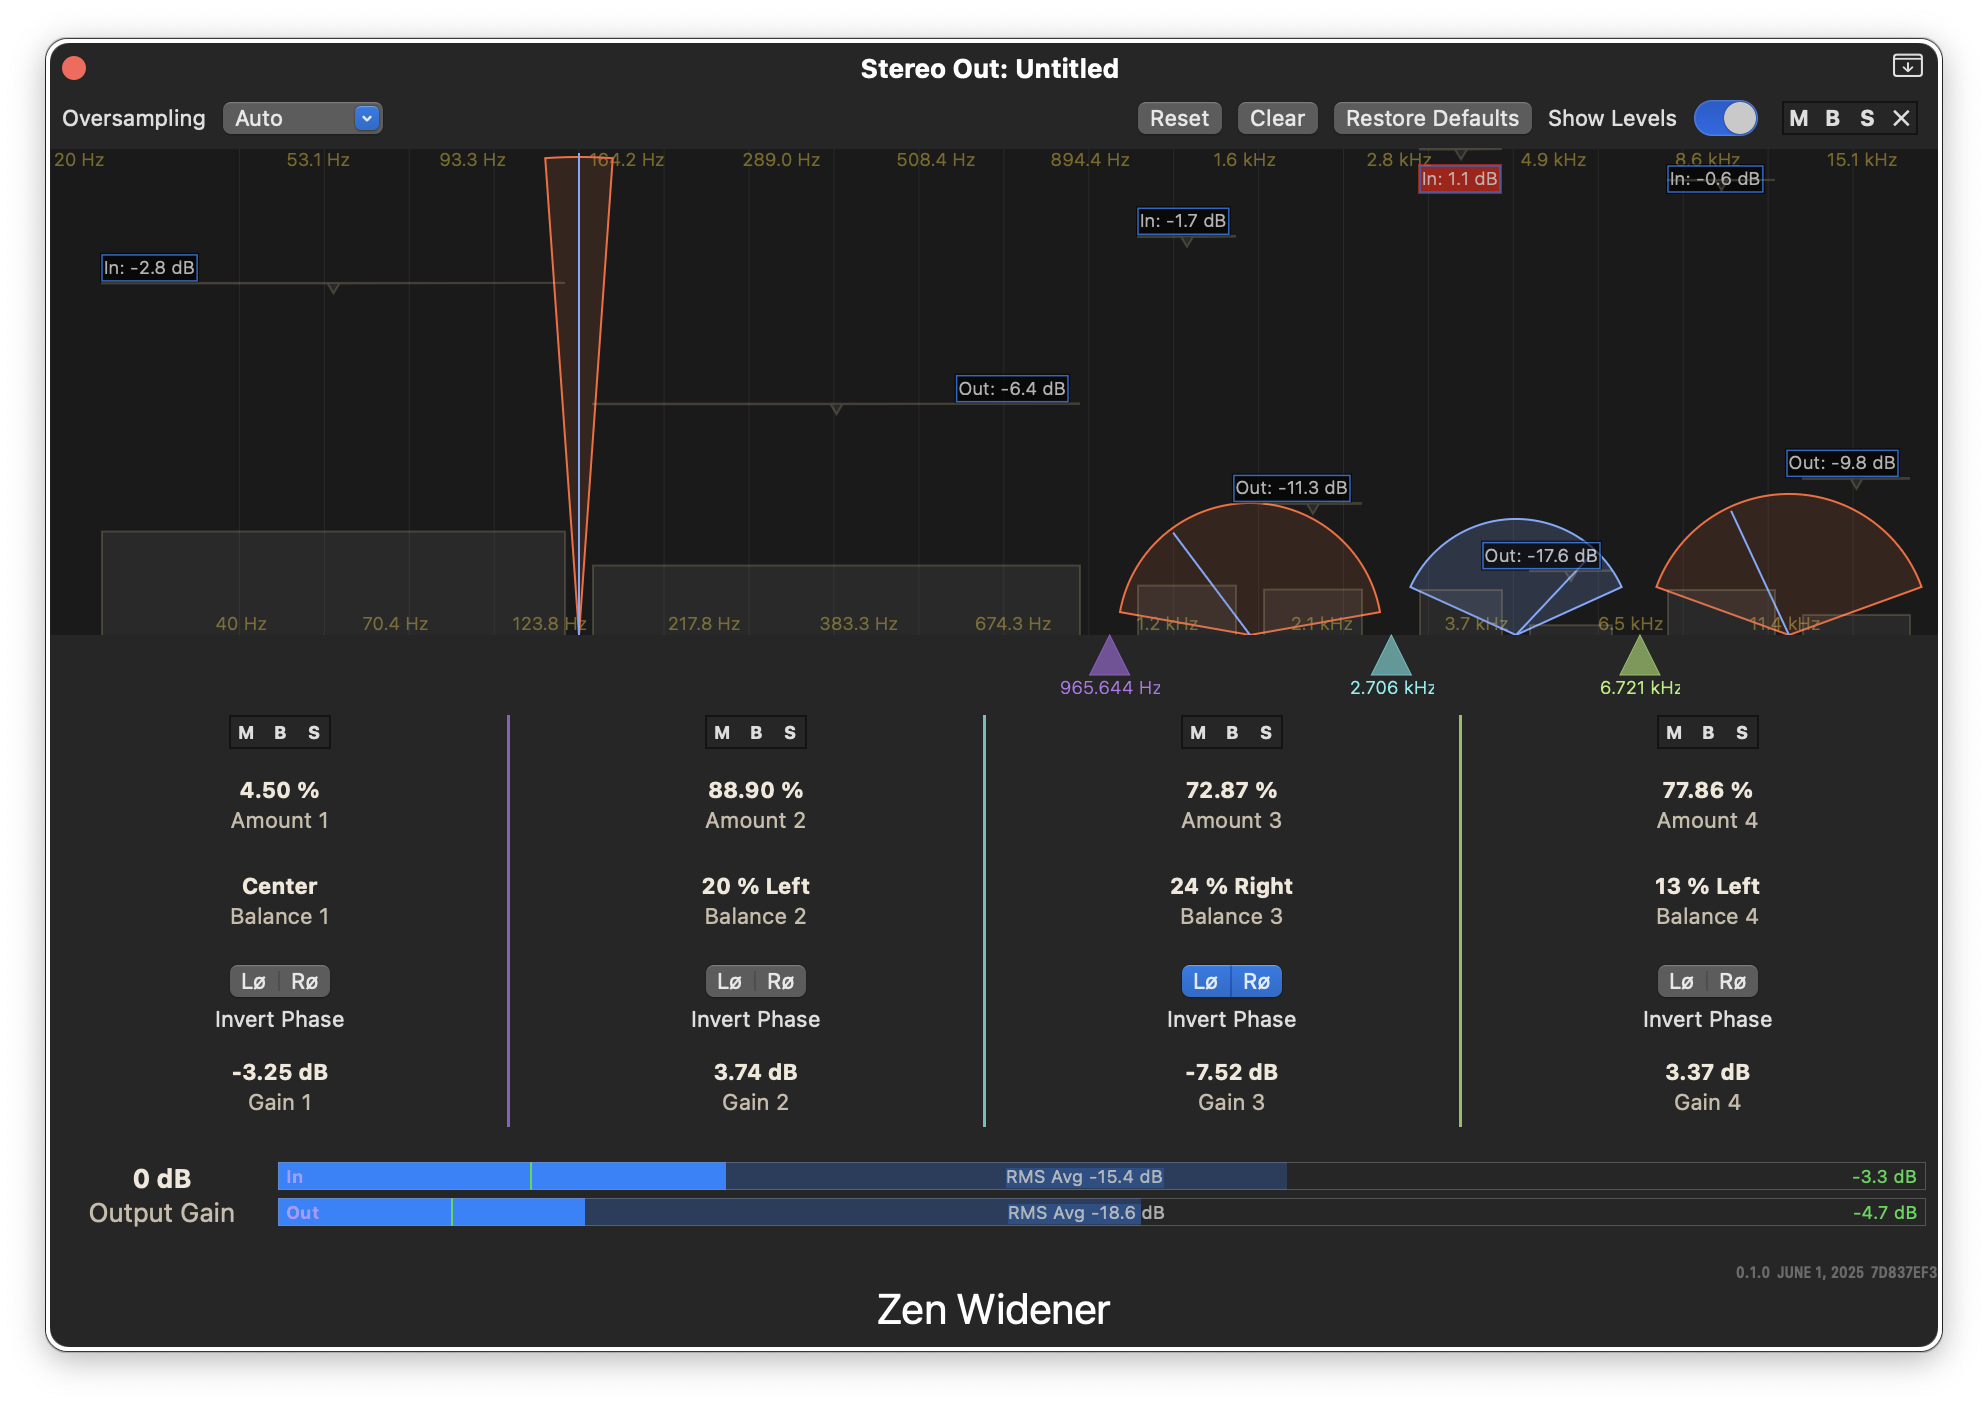
Task: Click the window icon at top right corner
Action: pyautogui.click(x=1907, y=66)
